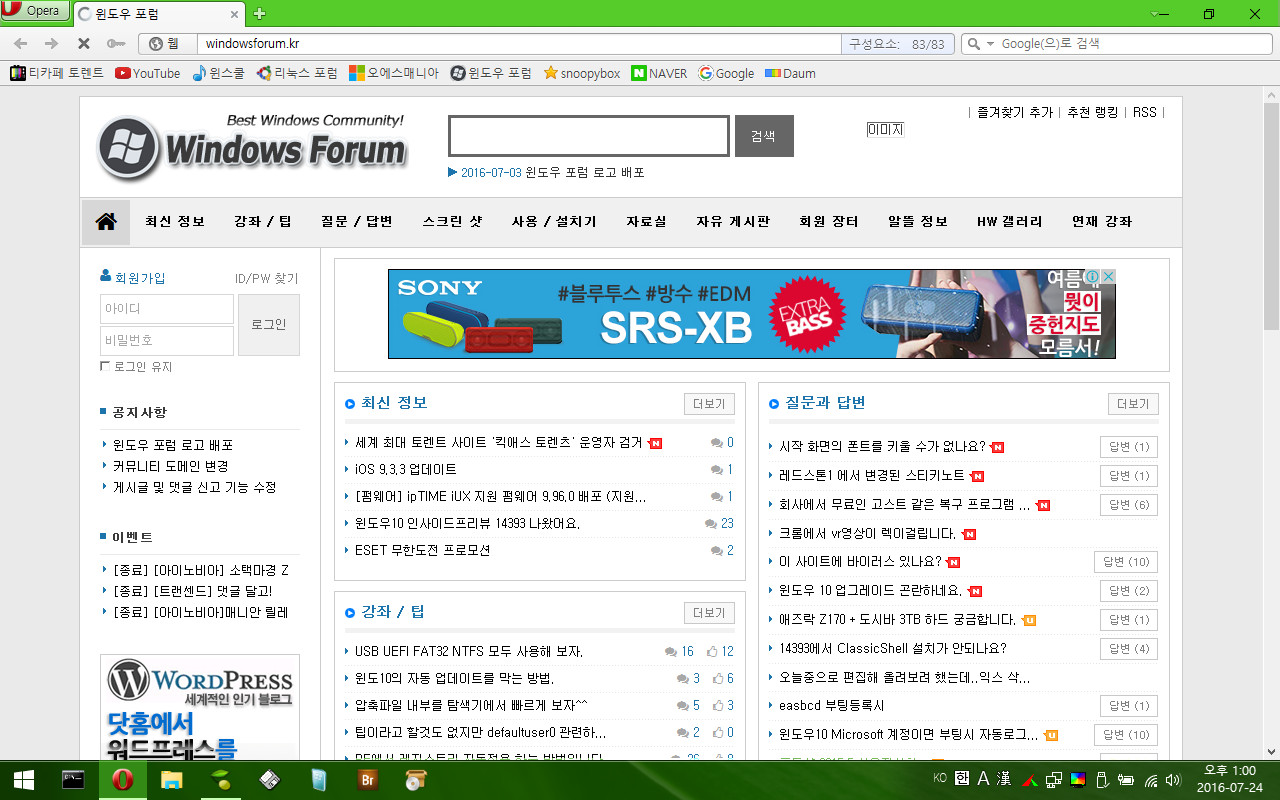This screenshot has width=1280, height=800.
Task: Click the 로그인 button
Action: [x=269, y=325]
